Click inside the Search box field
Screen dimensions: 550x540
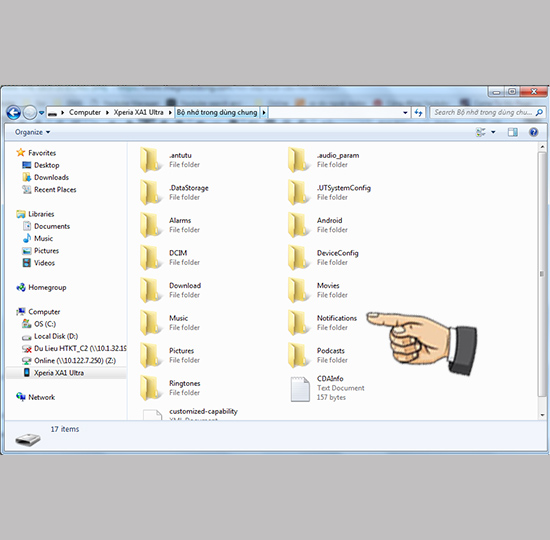pyautogui.click(x=483, y=112)
